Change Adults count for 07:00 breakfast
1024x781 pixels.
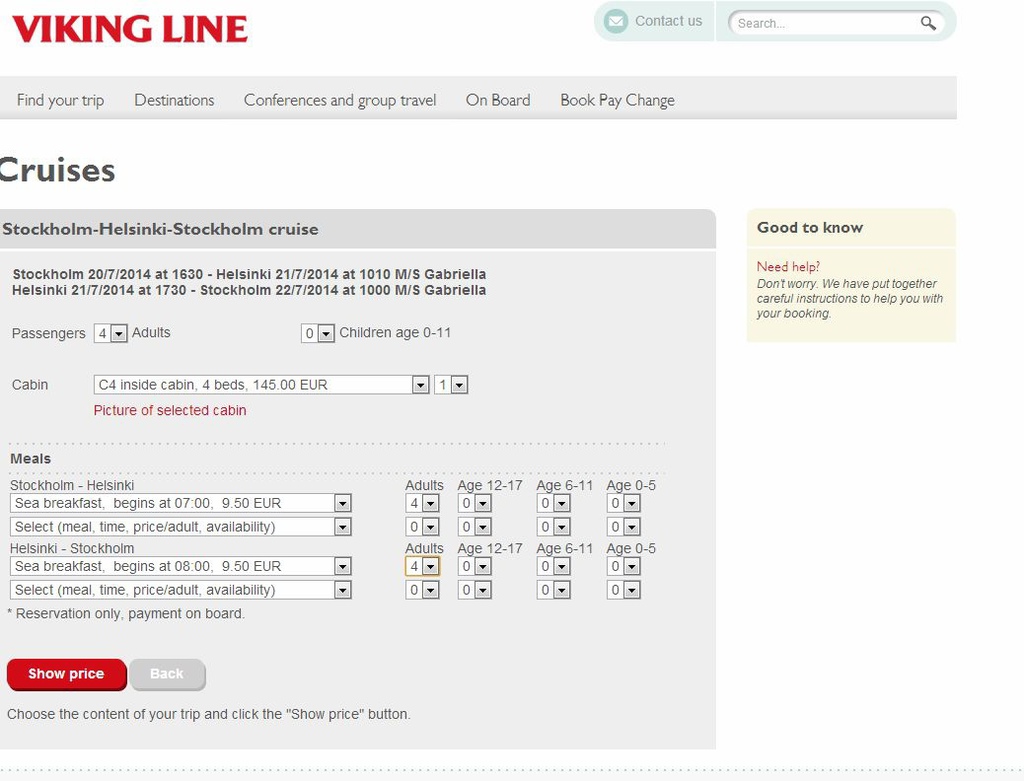[422, 503]
